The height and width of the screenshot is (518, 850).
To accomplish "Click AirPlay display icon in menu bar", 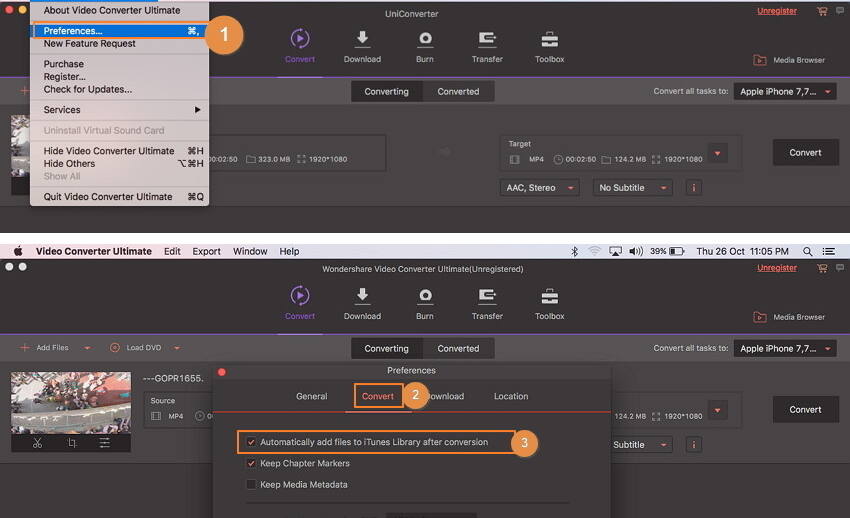I will pos(615,251).
